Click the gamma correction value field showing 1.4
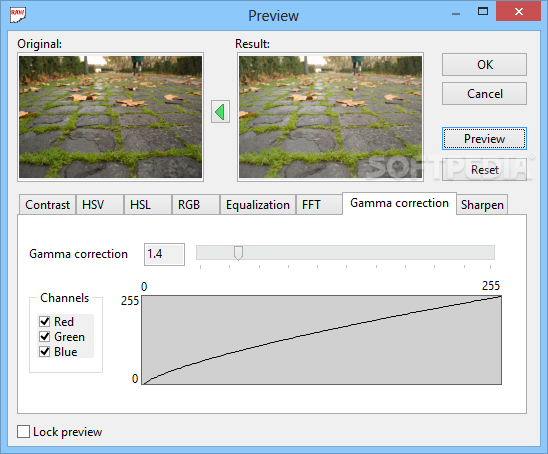This screenshot has height=454, width=548. [164, 254]
